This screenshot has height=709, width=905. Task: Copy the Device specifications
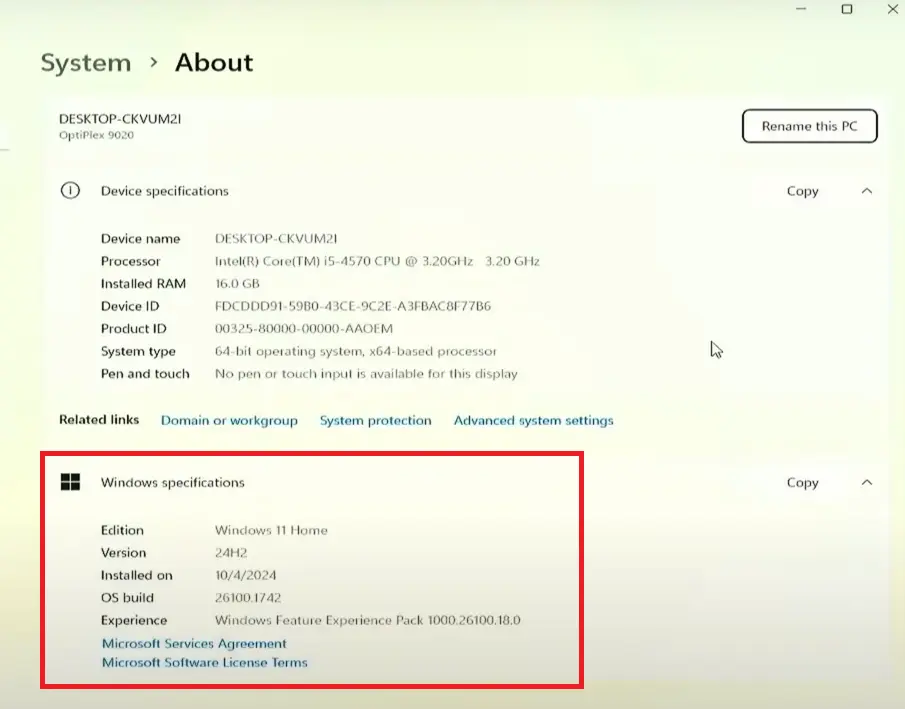point(802,191)
